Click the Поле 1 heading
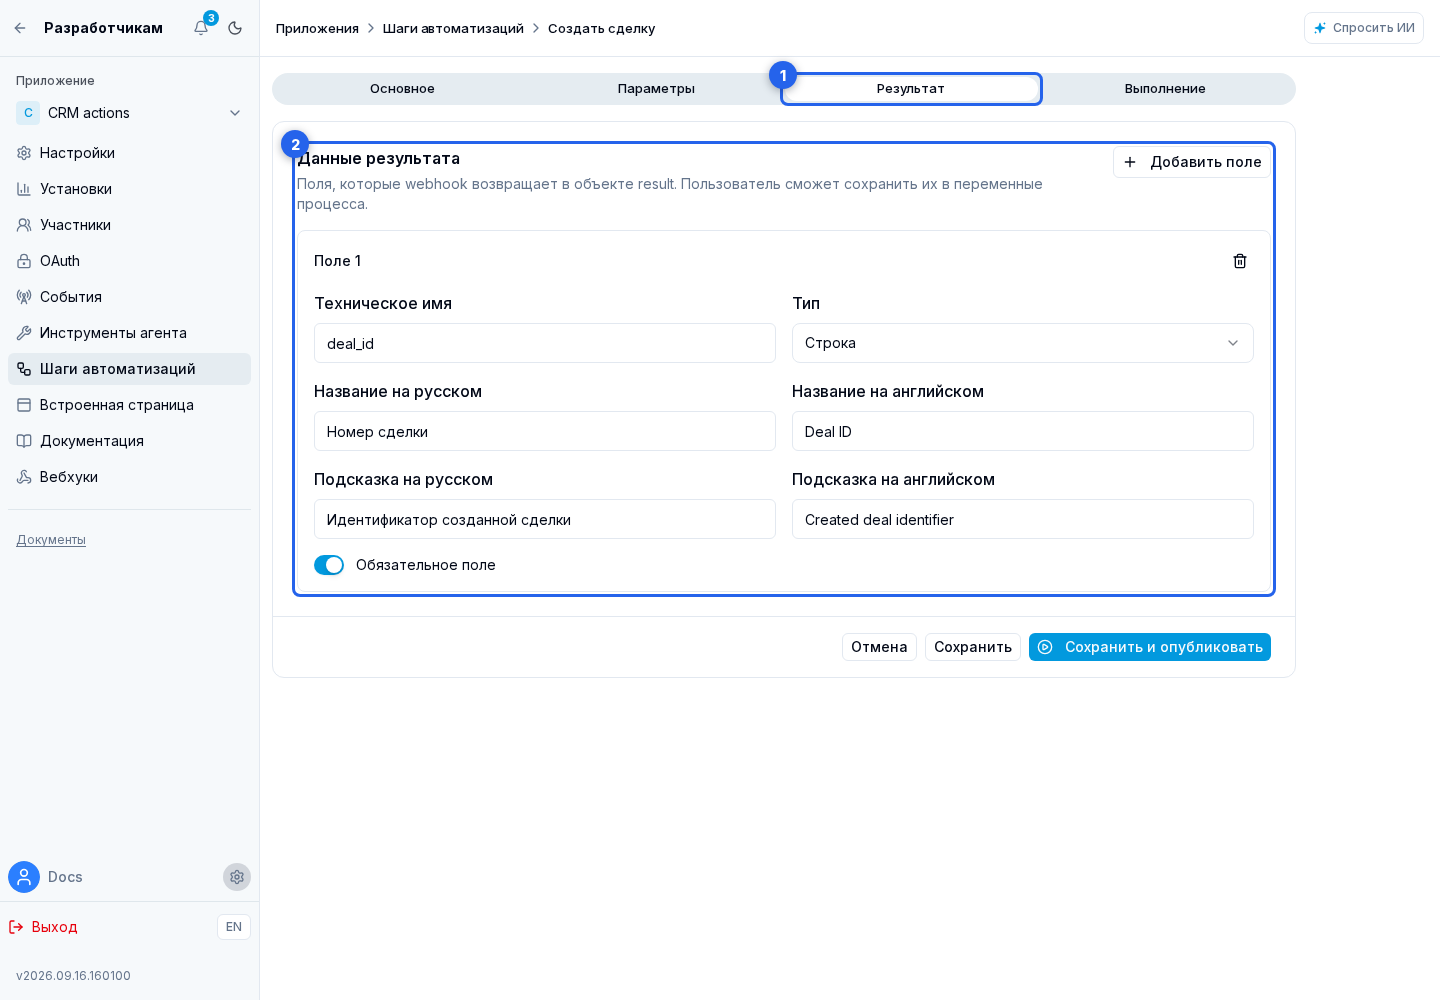 (x=337, y=261)
